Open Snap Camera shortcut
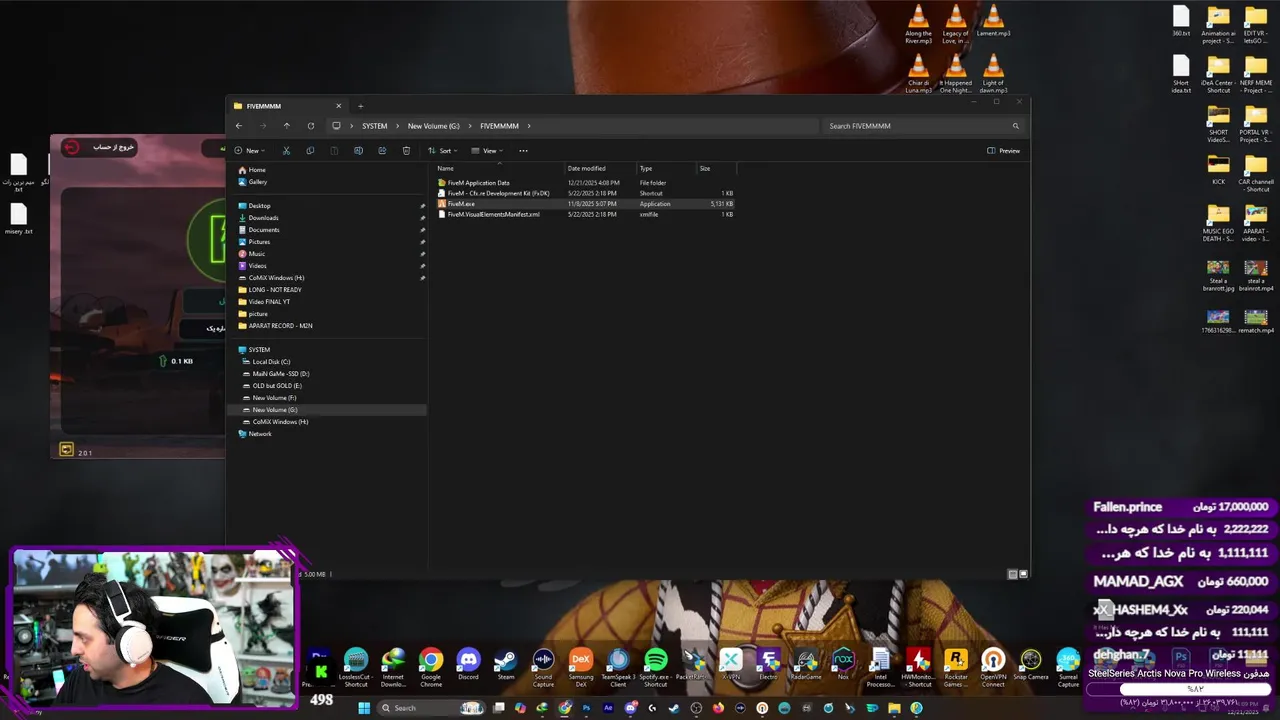This screenshot has width=1280, height=720. tap(1031, 665)
